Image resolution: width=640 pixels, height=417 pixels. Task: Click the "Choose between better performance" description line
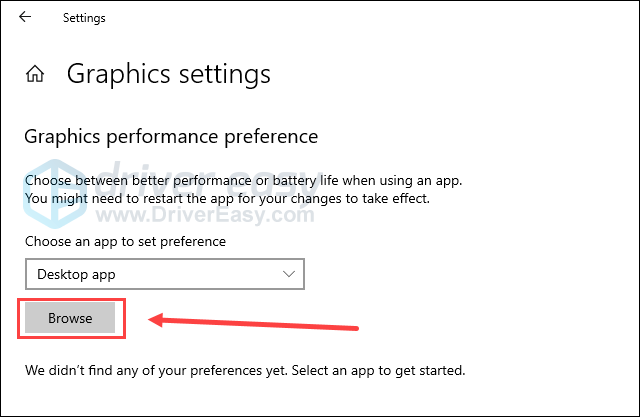point(243,180)
